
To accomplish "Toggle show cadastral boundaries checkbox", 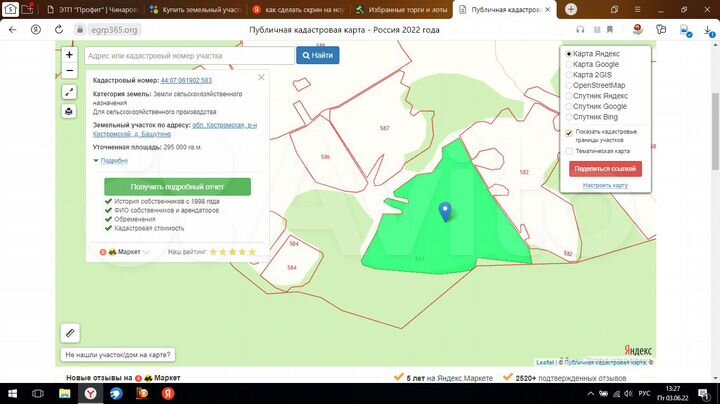I will (x=569, y=133).
